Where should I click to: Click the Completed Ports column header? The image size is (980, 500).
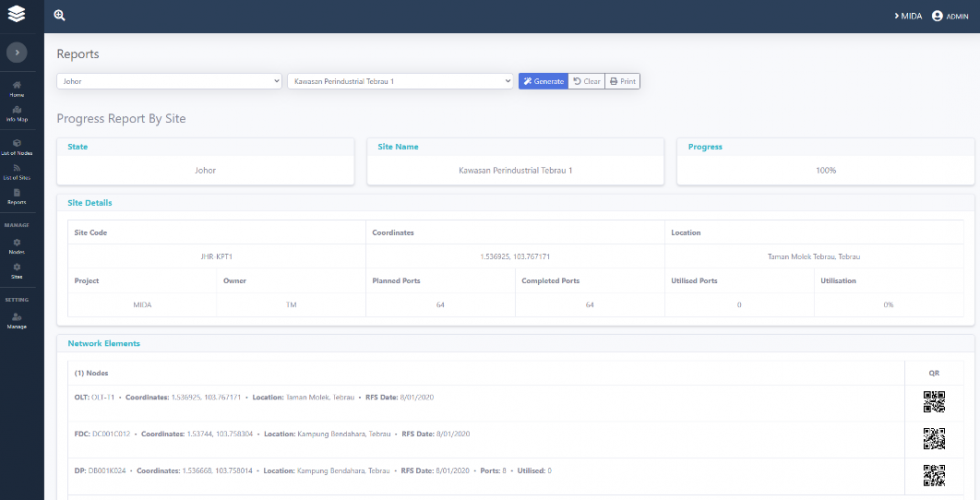coord(551,281)
